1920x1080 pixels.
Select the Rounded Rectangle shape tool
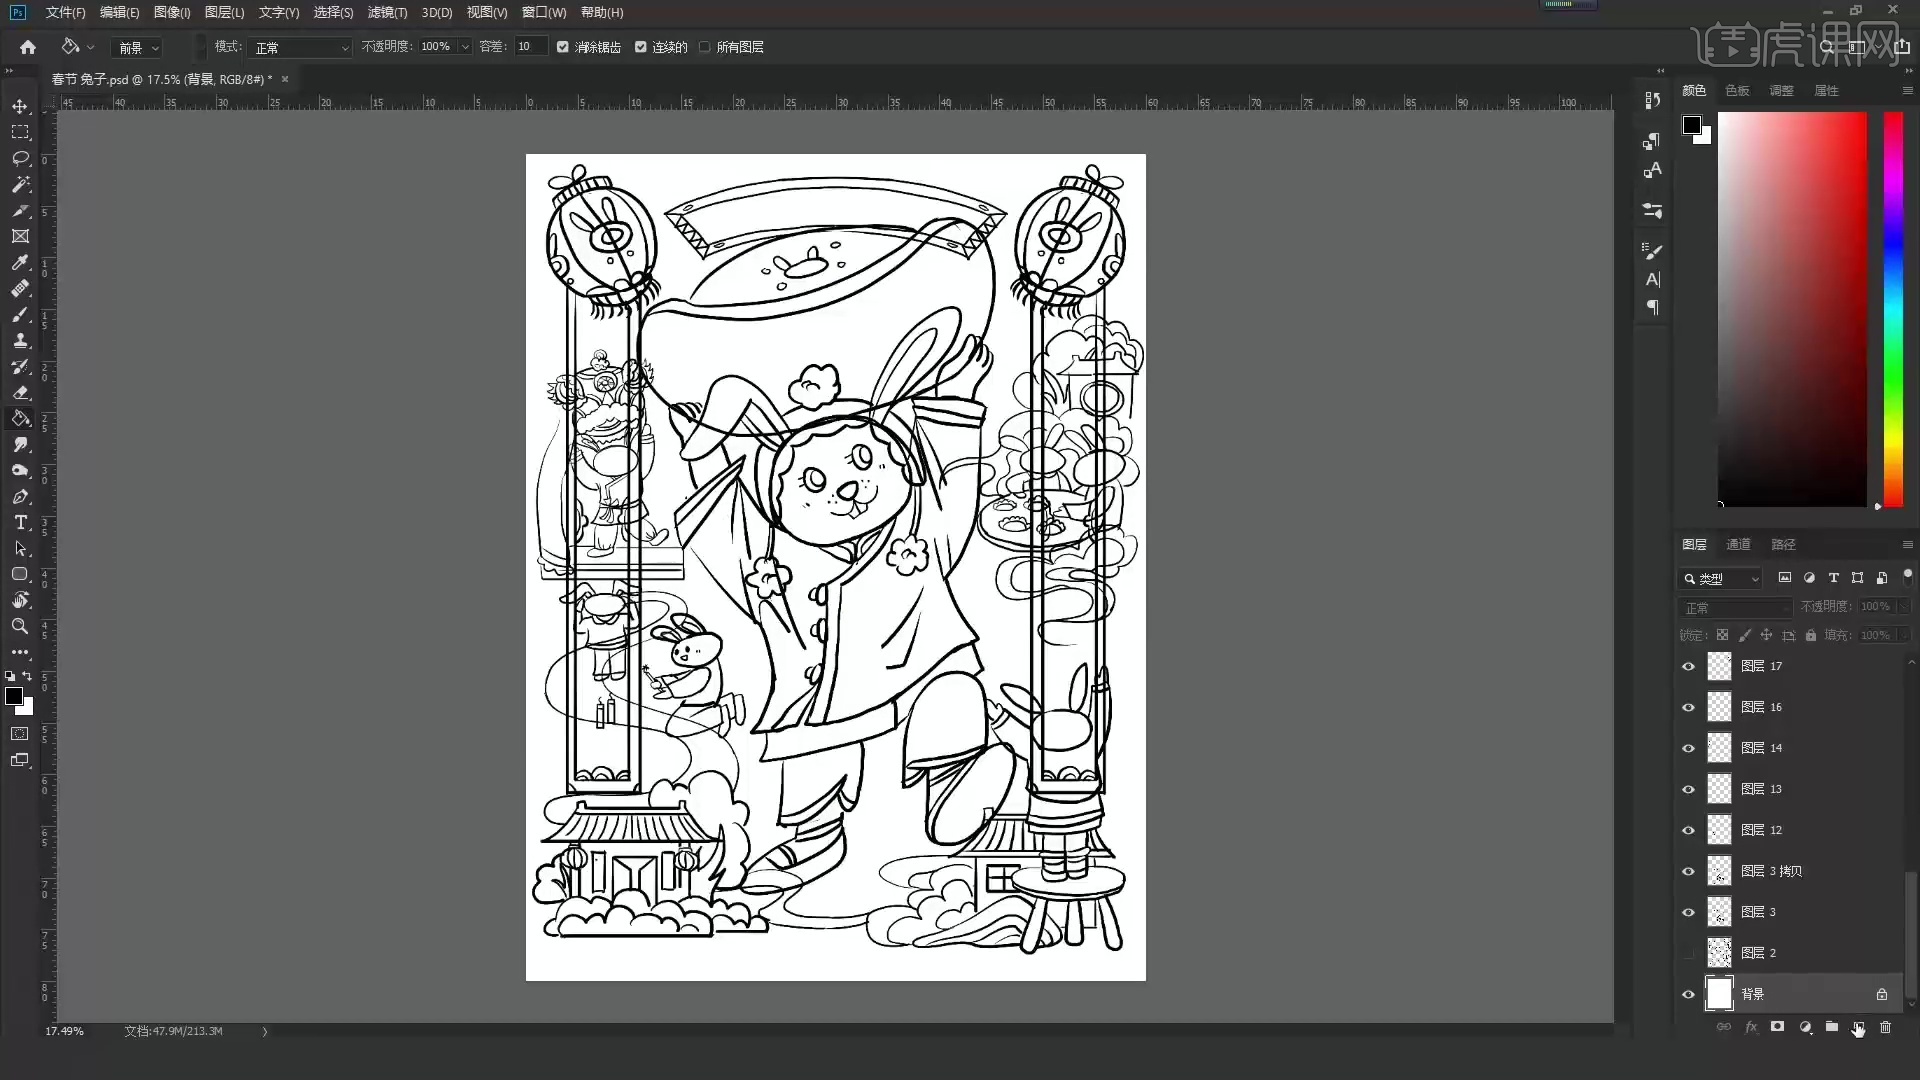[x=20, y=574]
